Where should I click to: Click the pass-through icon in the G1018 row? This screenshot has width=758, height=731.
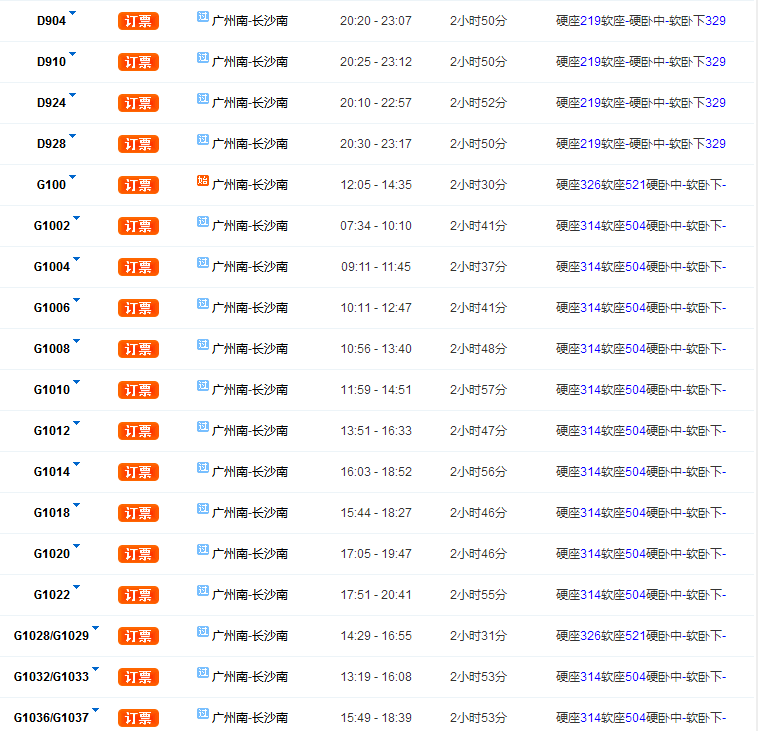[203, 510]
